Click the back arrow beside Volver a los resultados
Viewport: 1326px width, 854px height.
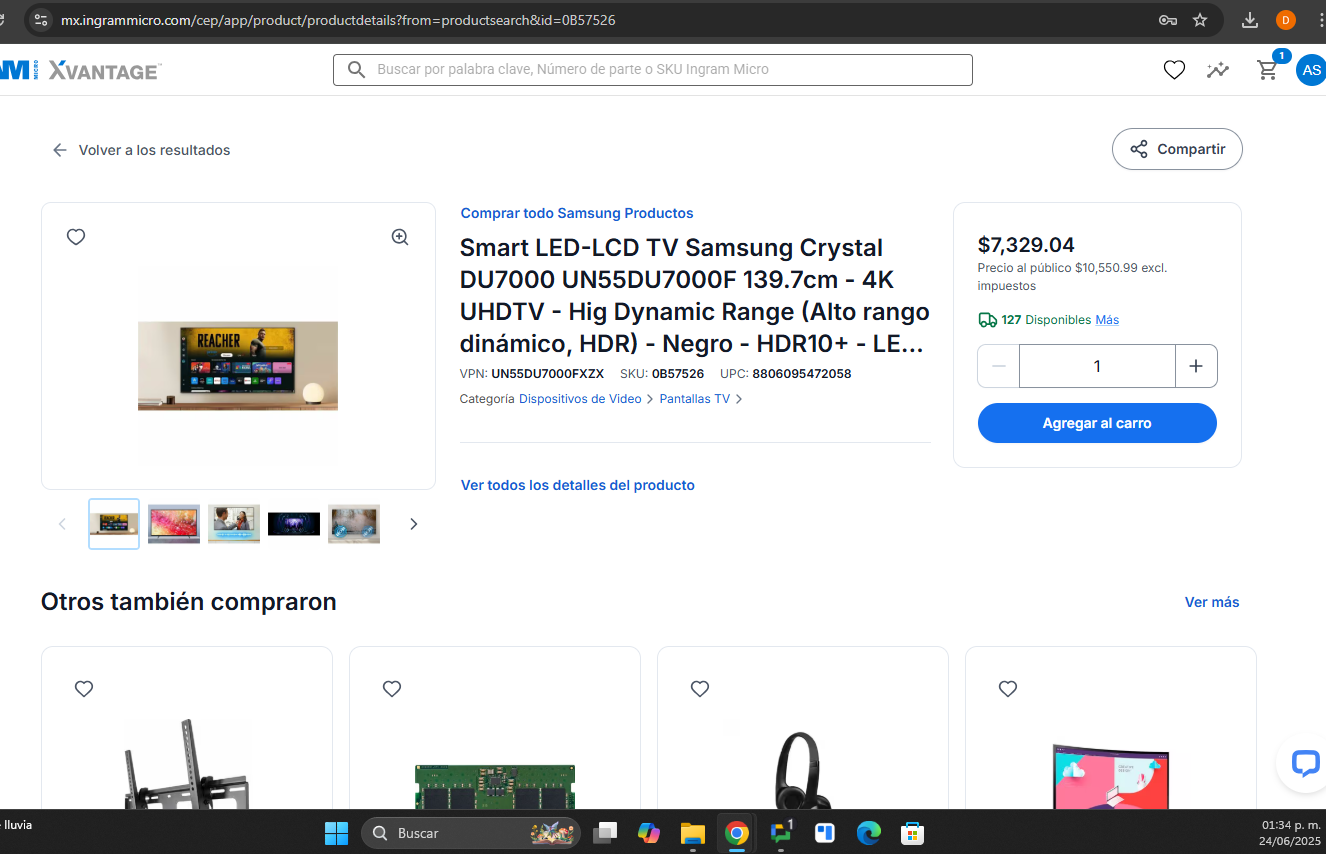pos(60,150)
